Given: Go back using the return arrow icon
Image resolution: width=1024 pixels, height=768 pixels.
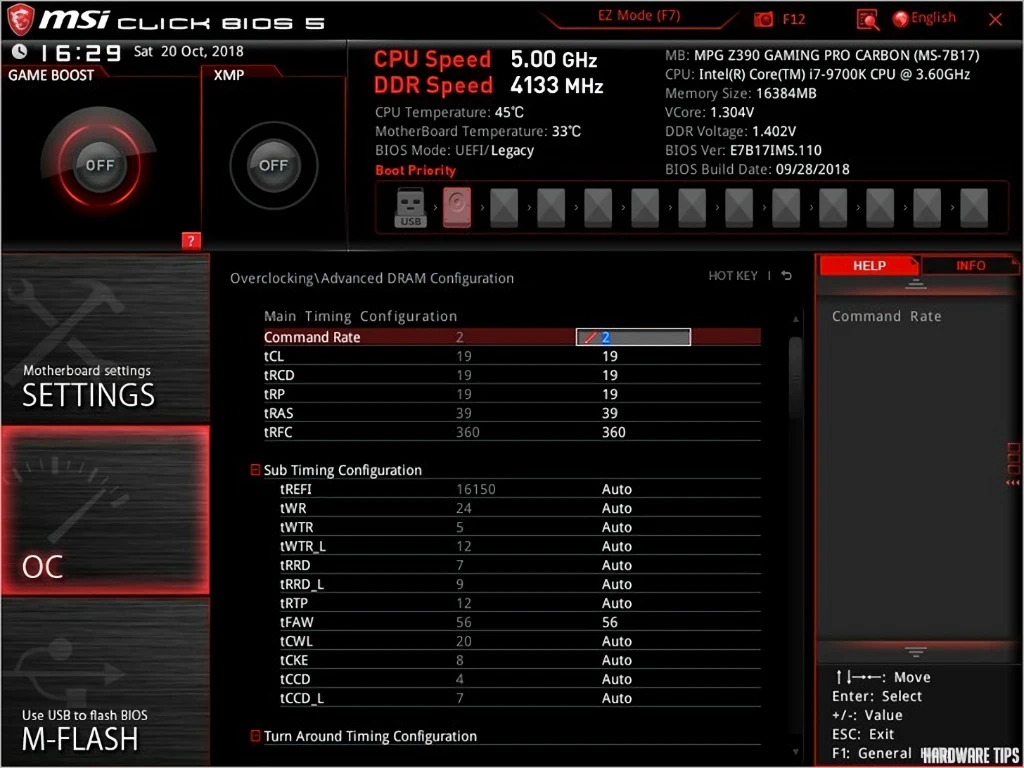Looking at the screenshot, I should [x=787, y=276].
